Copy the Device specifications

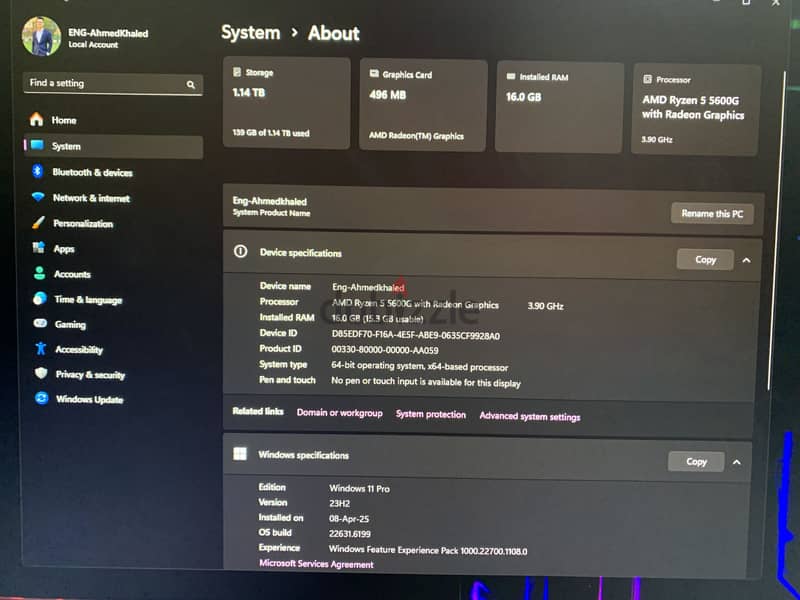[x=706, y=260]
